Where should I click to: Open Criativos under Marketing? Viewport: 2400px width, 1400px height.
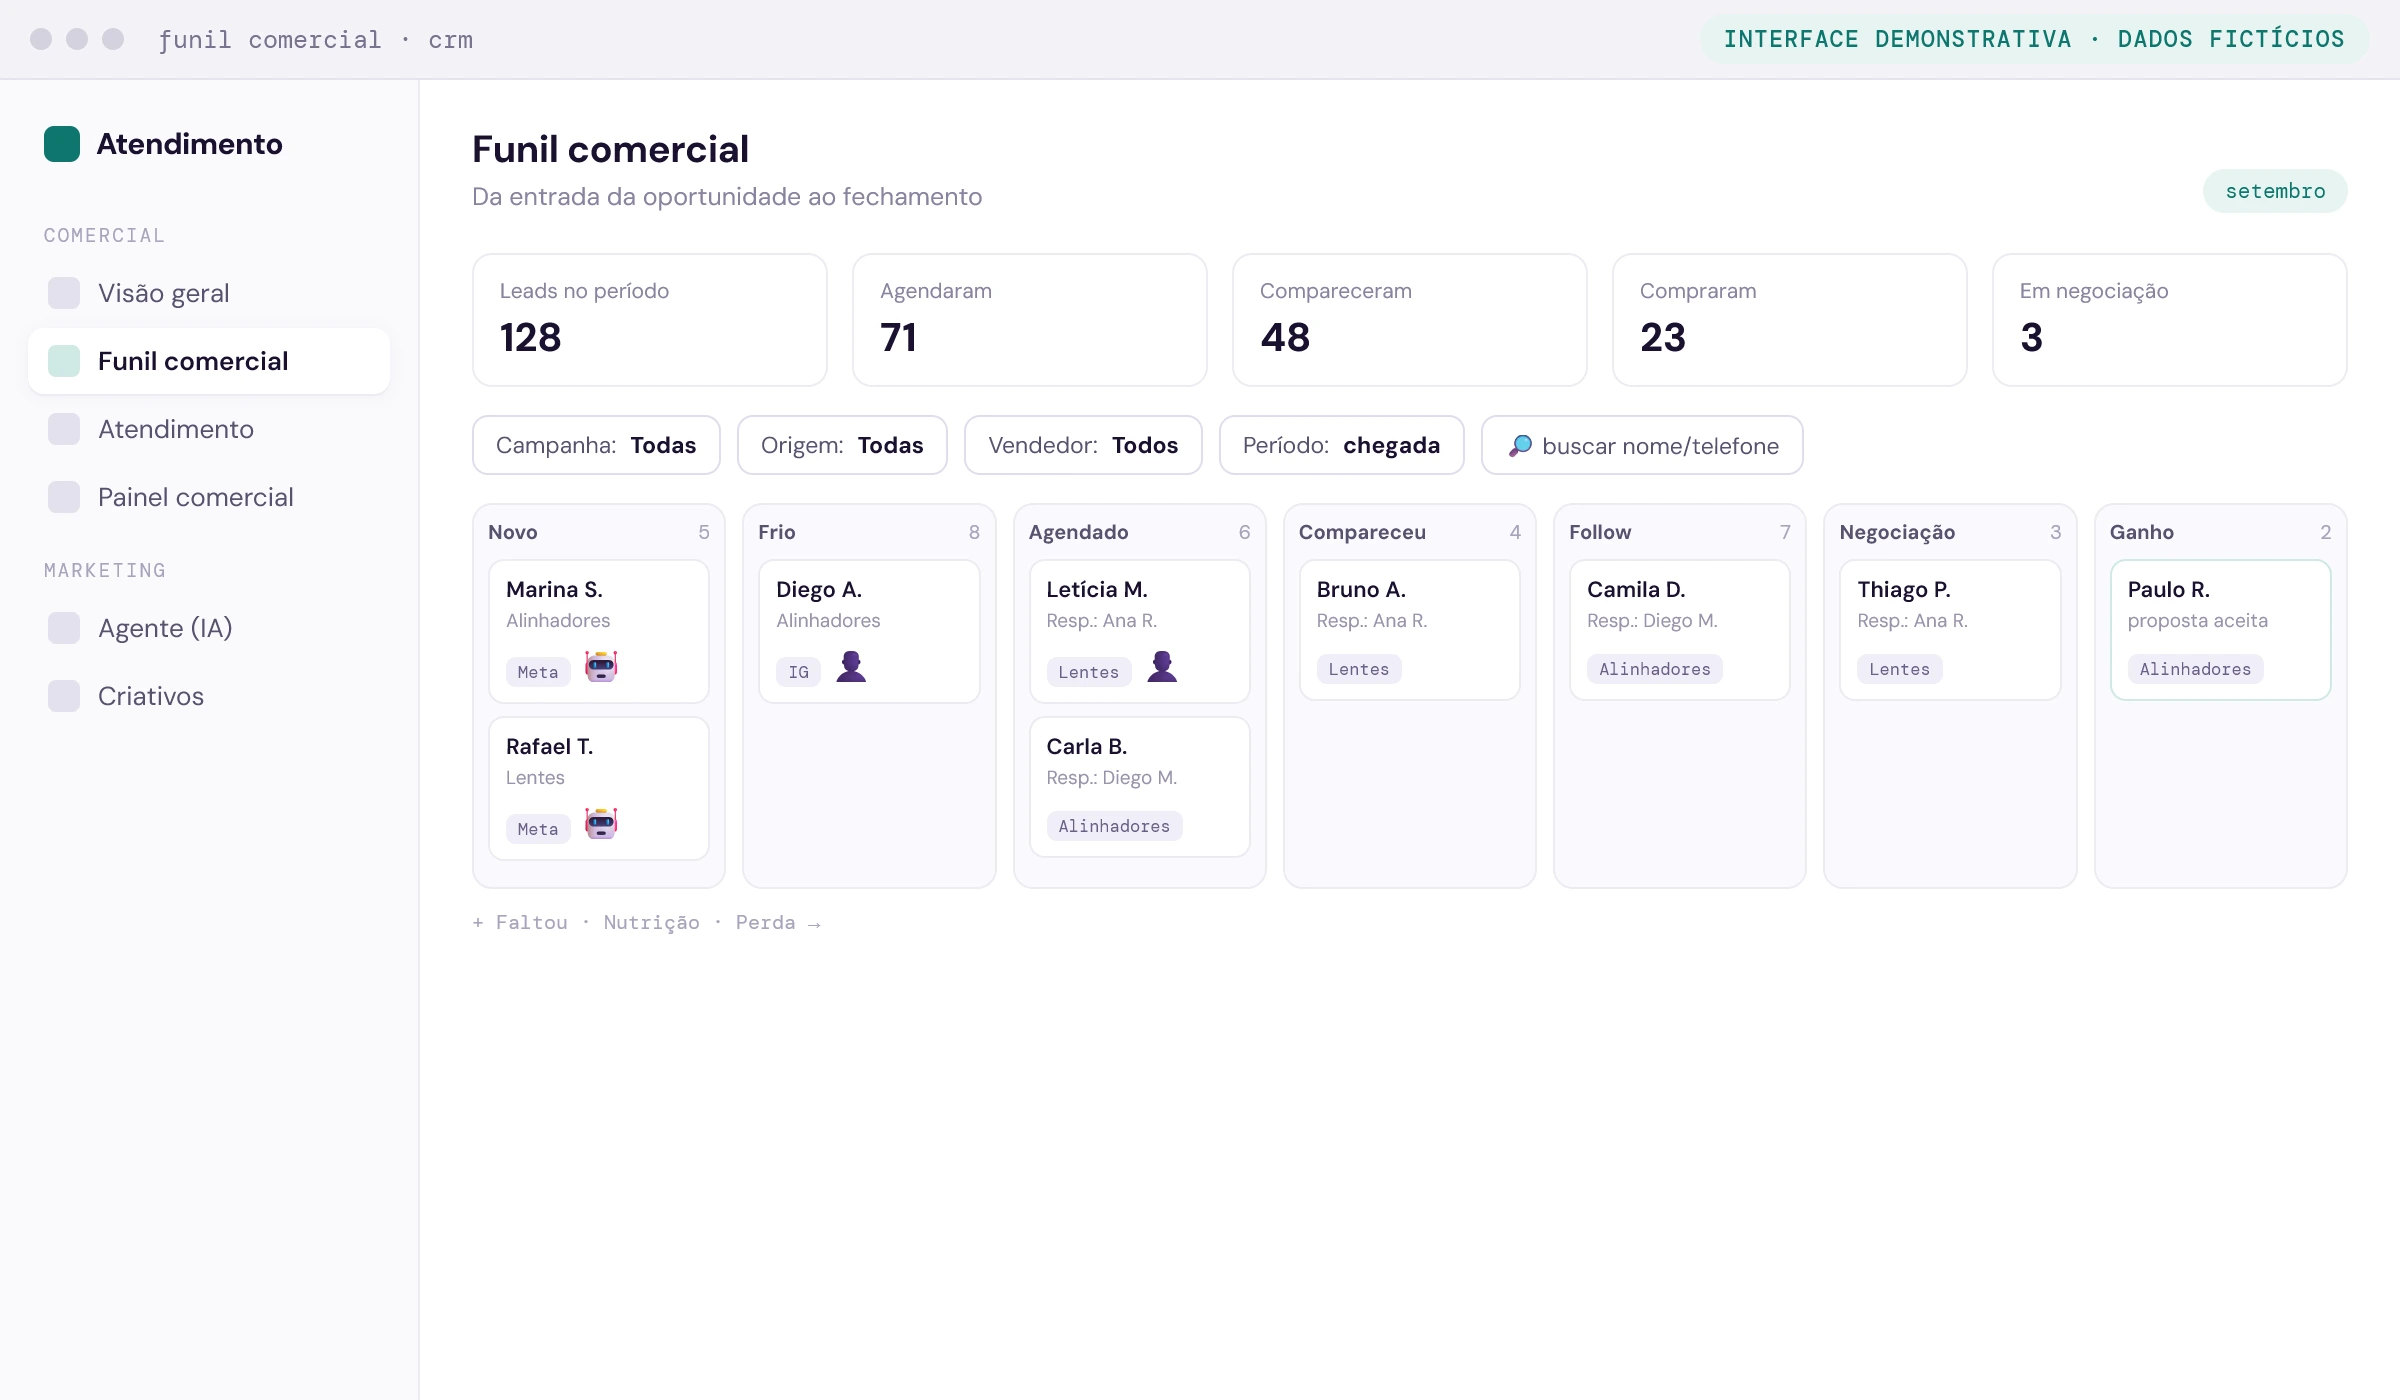[x=209, y=696]
